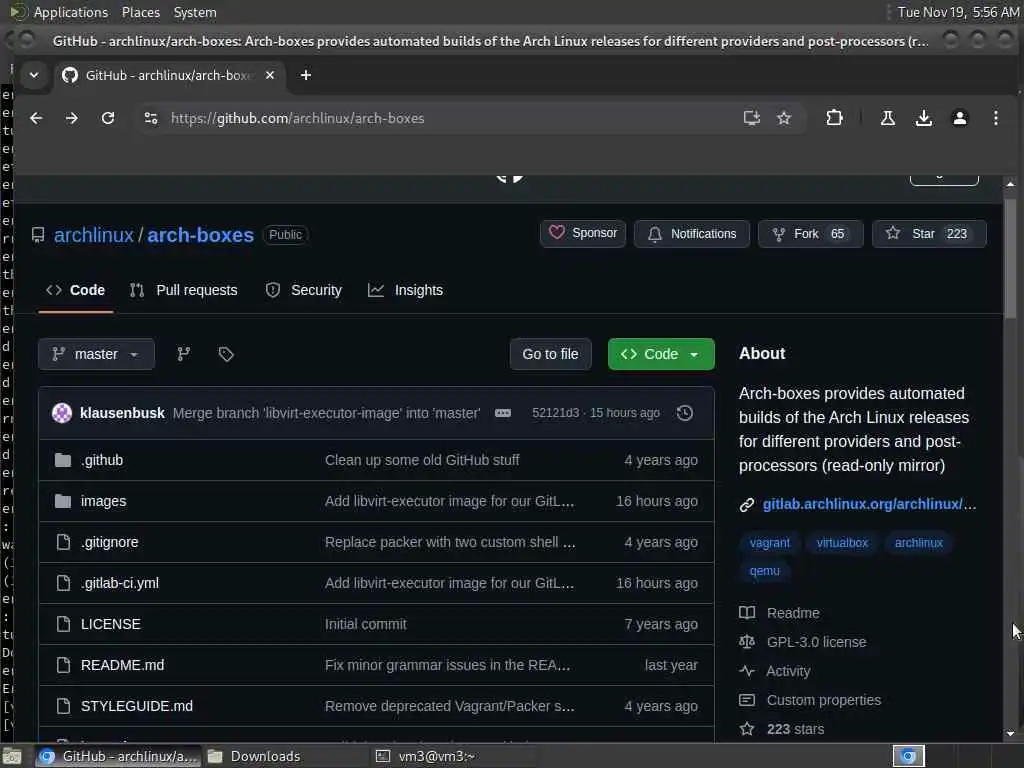Screen dimensions: 1024x768
Task: Open site information icon in address bar
Action: coord(151,118)
